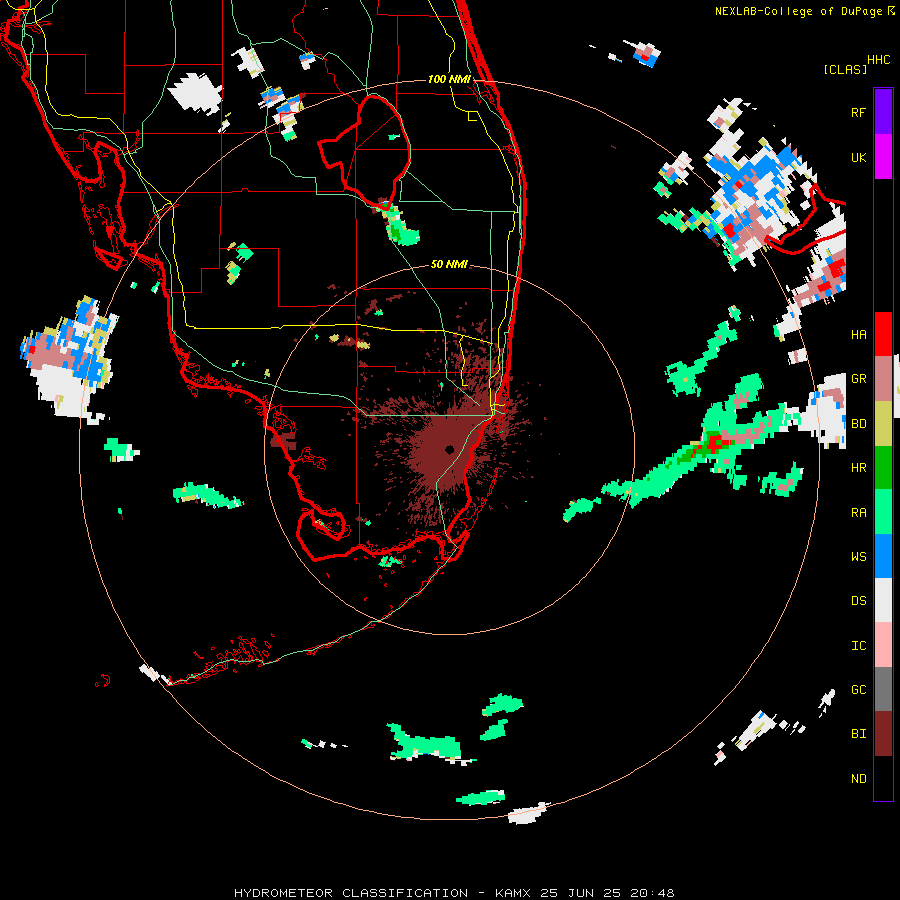Screen dimensions: 900x900
Task: Click the light pink IC ice crystals swatch
Action: click(x=883, y=645)
